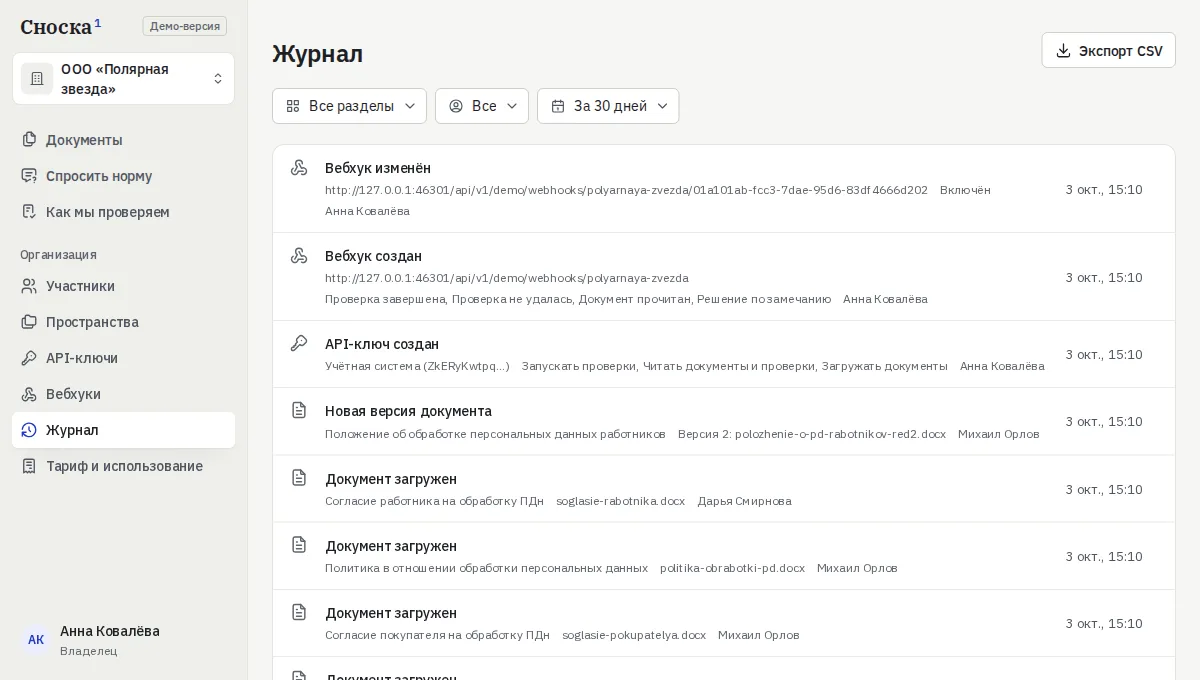Click the Экспорт CSV button
This screenshot has height=680, width=1200.
(x=1108, y=50)
